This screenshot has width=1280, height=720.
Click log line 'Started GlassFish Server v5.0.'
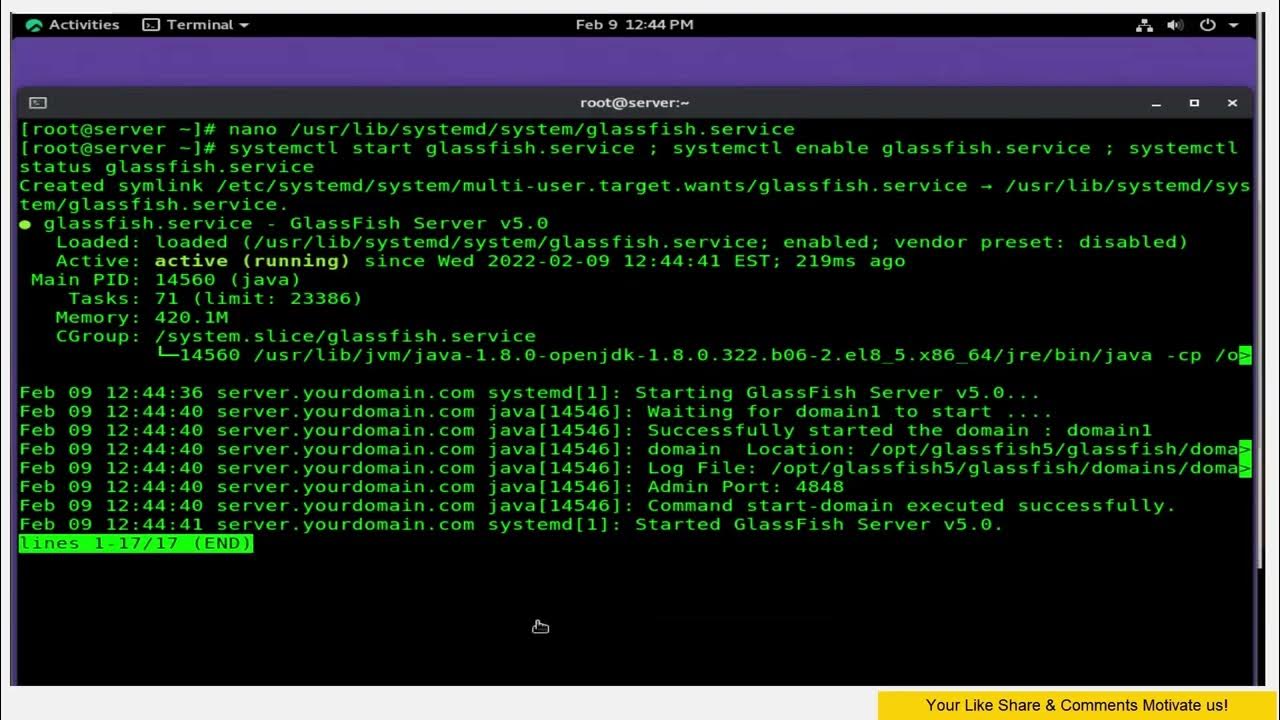pyautogui.click(x=511, y=525)
